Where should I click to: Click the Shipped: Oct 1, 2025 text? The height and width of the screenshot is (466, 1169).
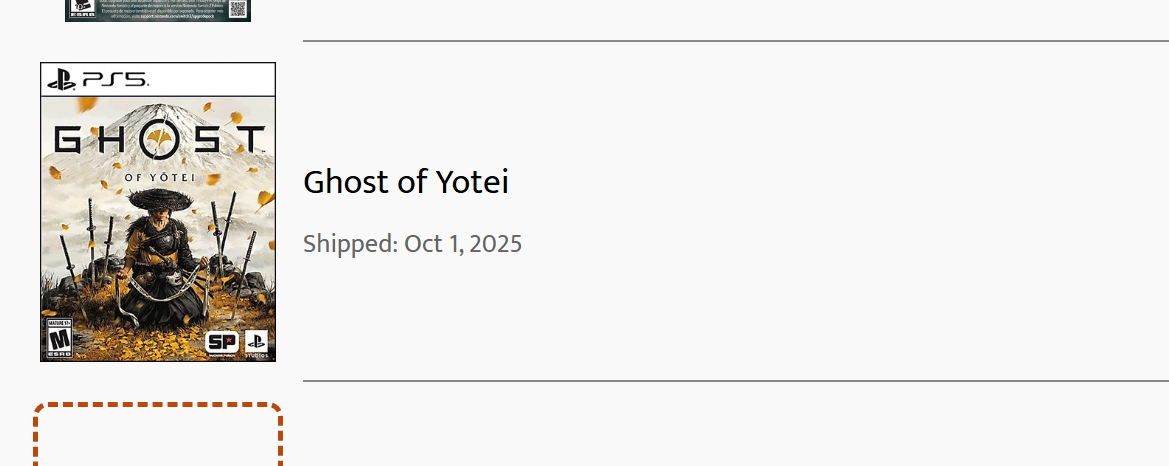coord(412,244)
